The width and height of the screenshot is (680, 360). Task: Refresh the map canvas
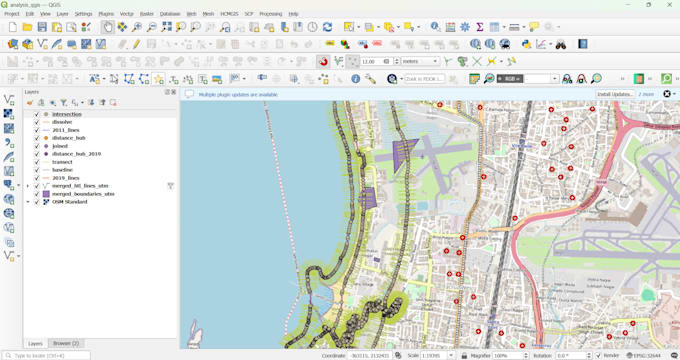[327, 27]
